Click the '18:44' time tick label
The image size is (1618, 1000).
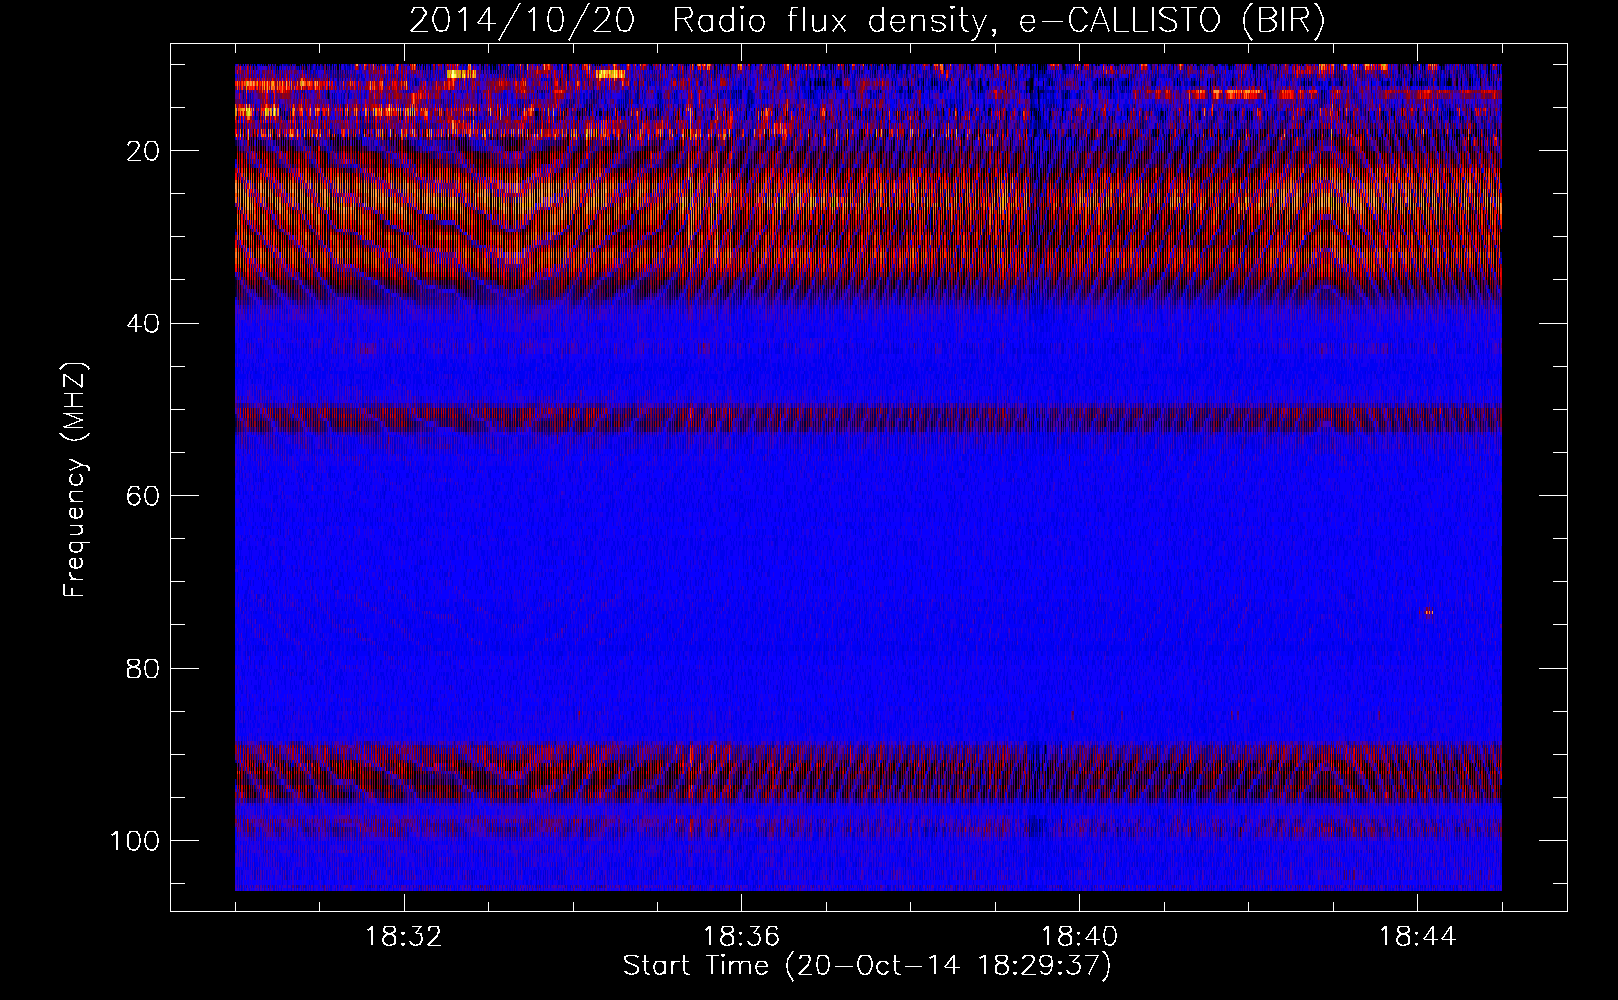pyautogui.click(x=1417, y=937)
